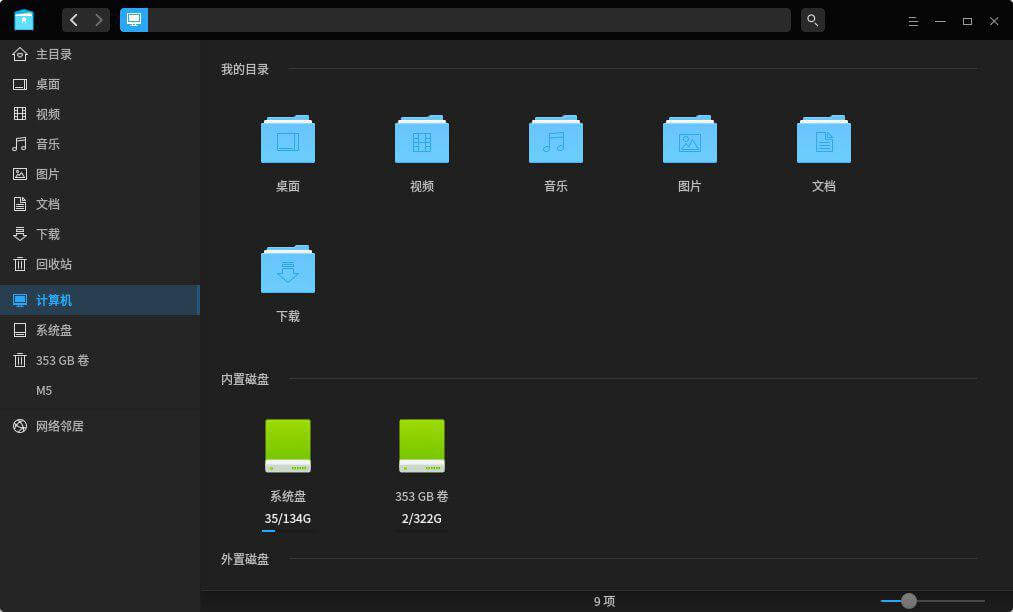Select the 视频 folder under 我的目录

[x=422, y=154]
